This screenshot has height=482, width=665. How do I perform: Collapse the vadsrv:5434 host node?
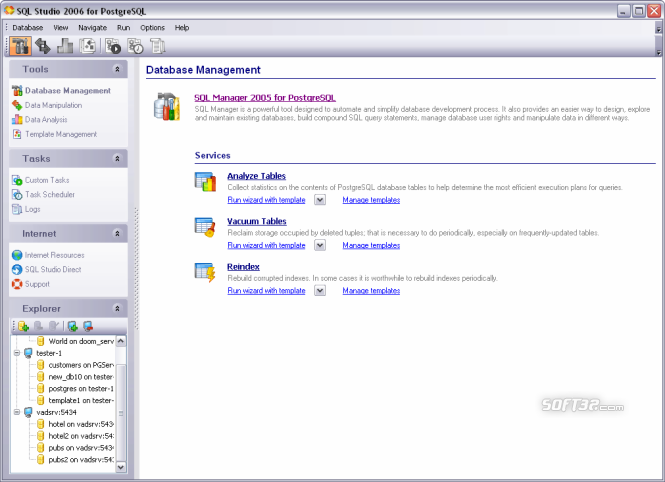point(17,412)
